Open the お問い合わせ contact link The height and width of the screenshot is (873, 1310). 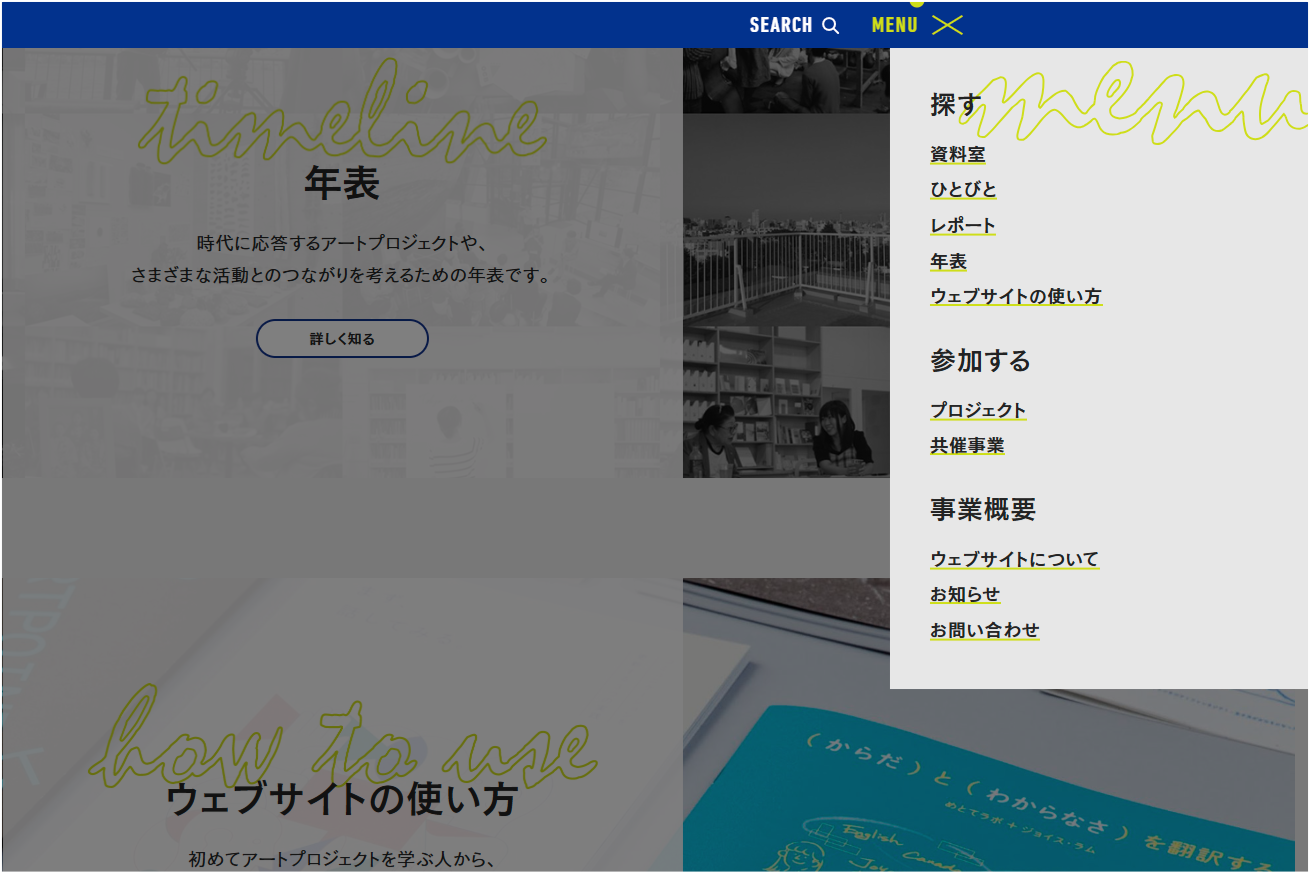tap(984, 631)
